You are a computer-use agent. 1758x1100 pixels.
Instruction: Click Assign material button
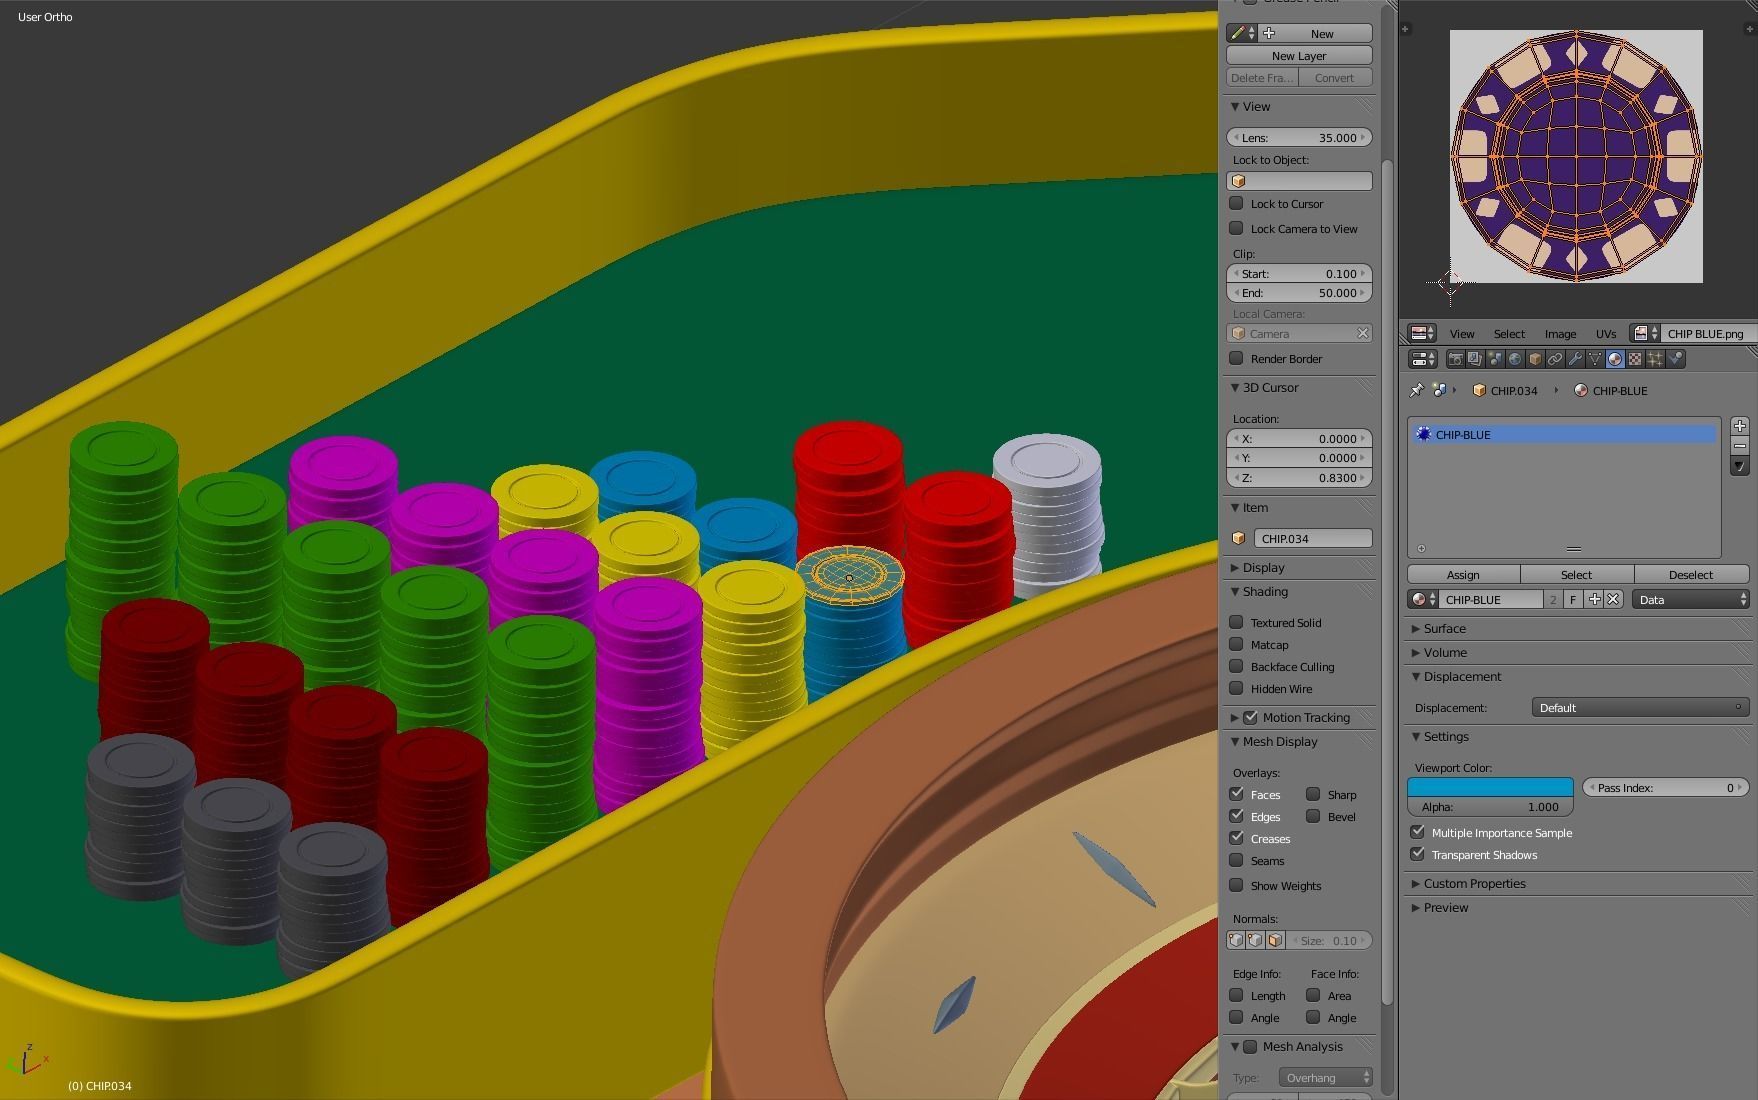pyautogui.click(x=1463, y=574)
